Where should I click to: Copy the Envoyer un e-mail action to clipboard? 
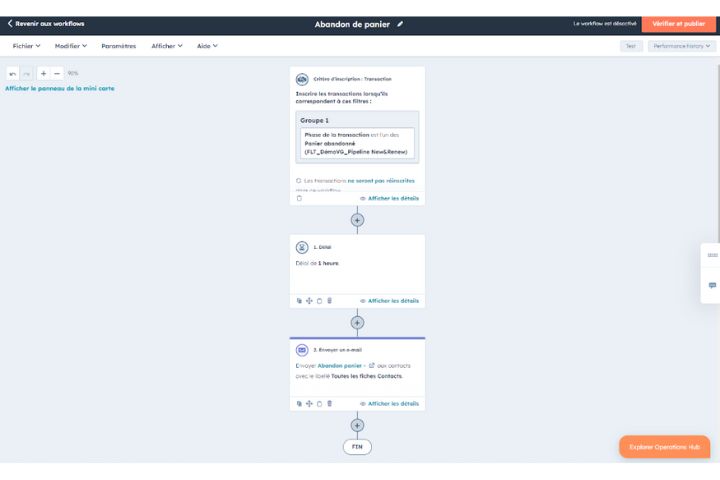pos(319,404)
